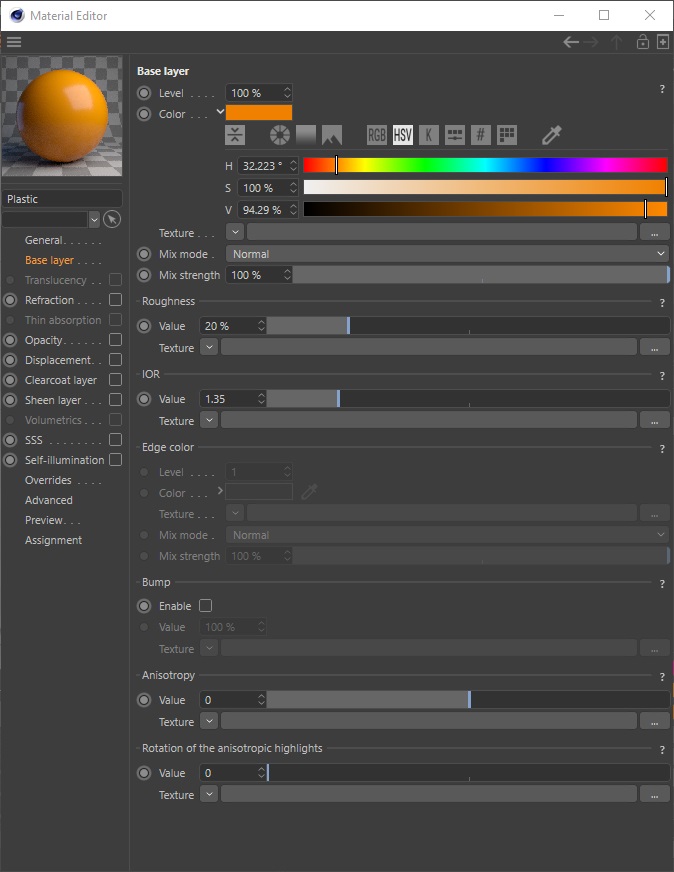Click the Rotation Texture browse button
Image resolution: width=674 pixels, height=872 pixels.
coord(655,795)
